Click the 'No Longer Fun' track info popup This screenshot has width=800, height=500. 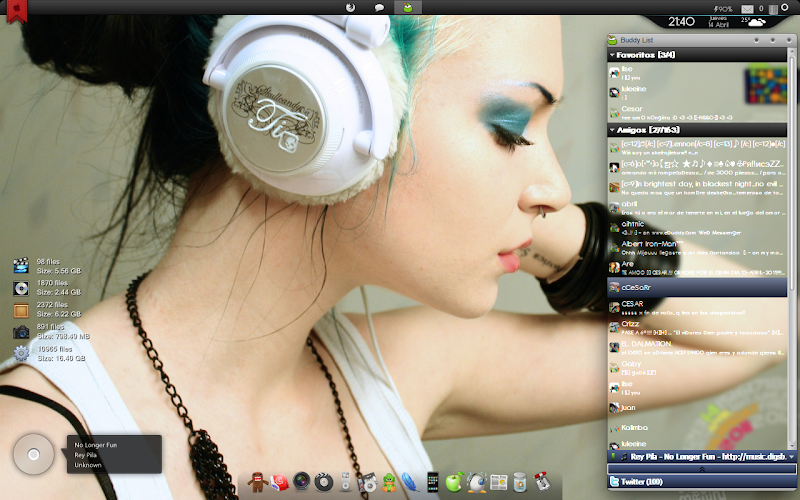[114, 455]
